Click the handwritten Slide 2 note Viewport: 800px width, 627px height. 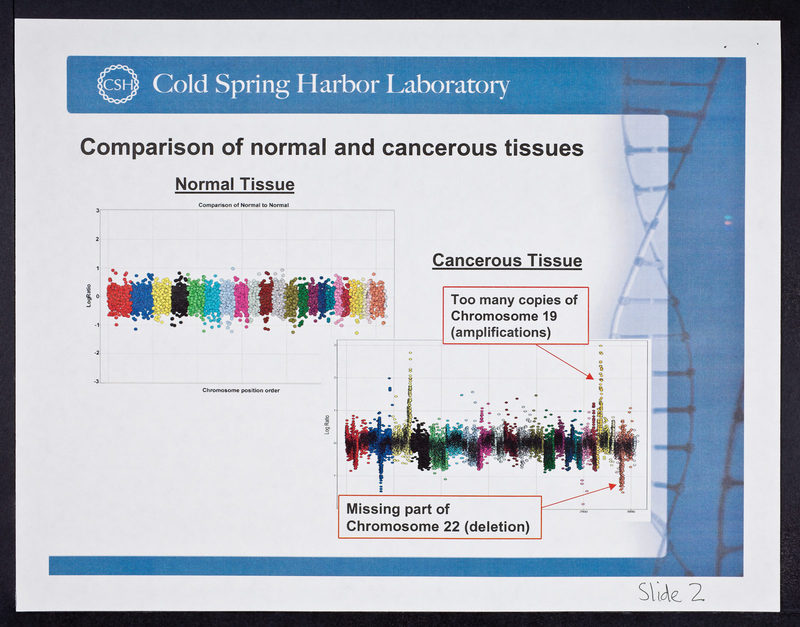(x=672, y=591)
